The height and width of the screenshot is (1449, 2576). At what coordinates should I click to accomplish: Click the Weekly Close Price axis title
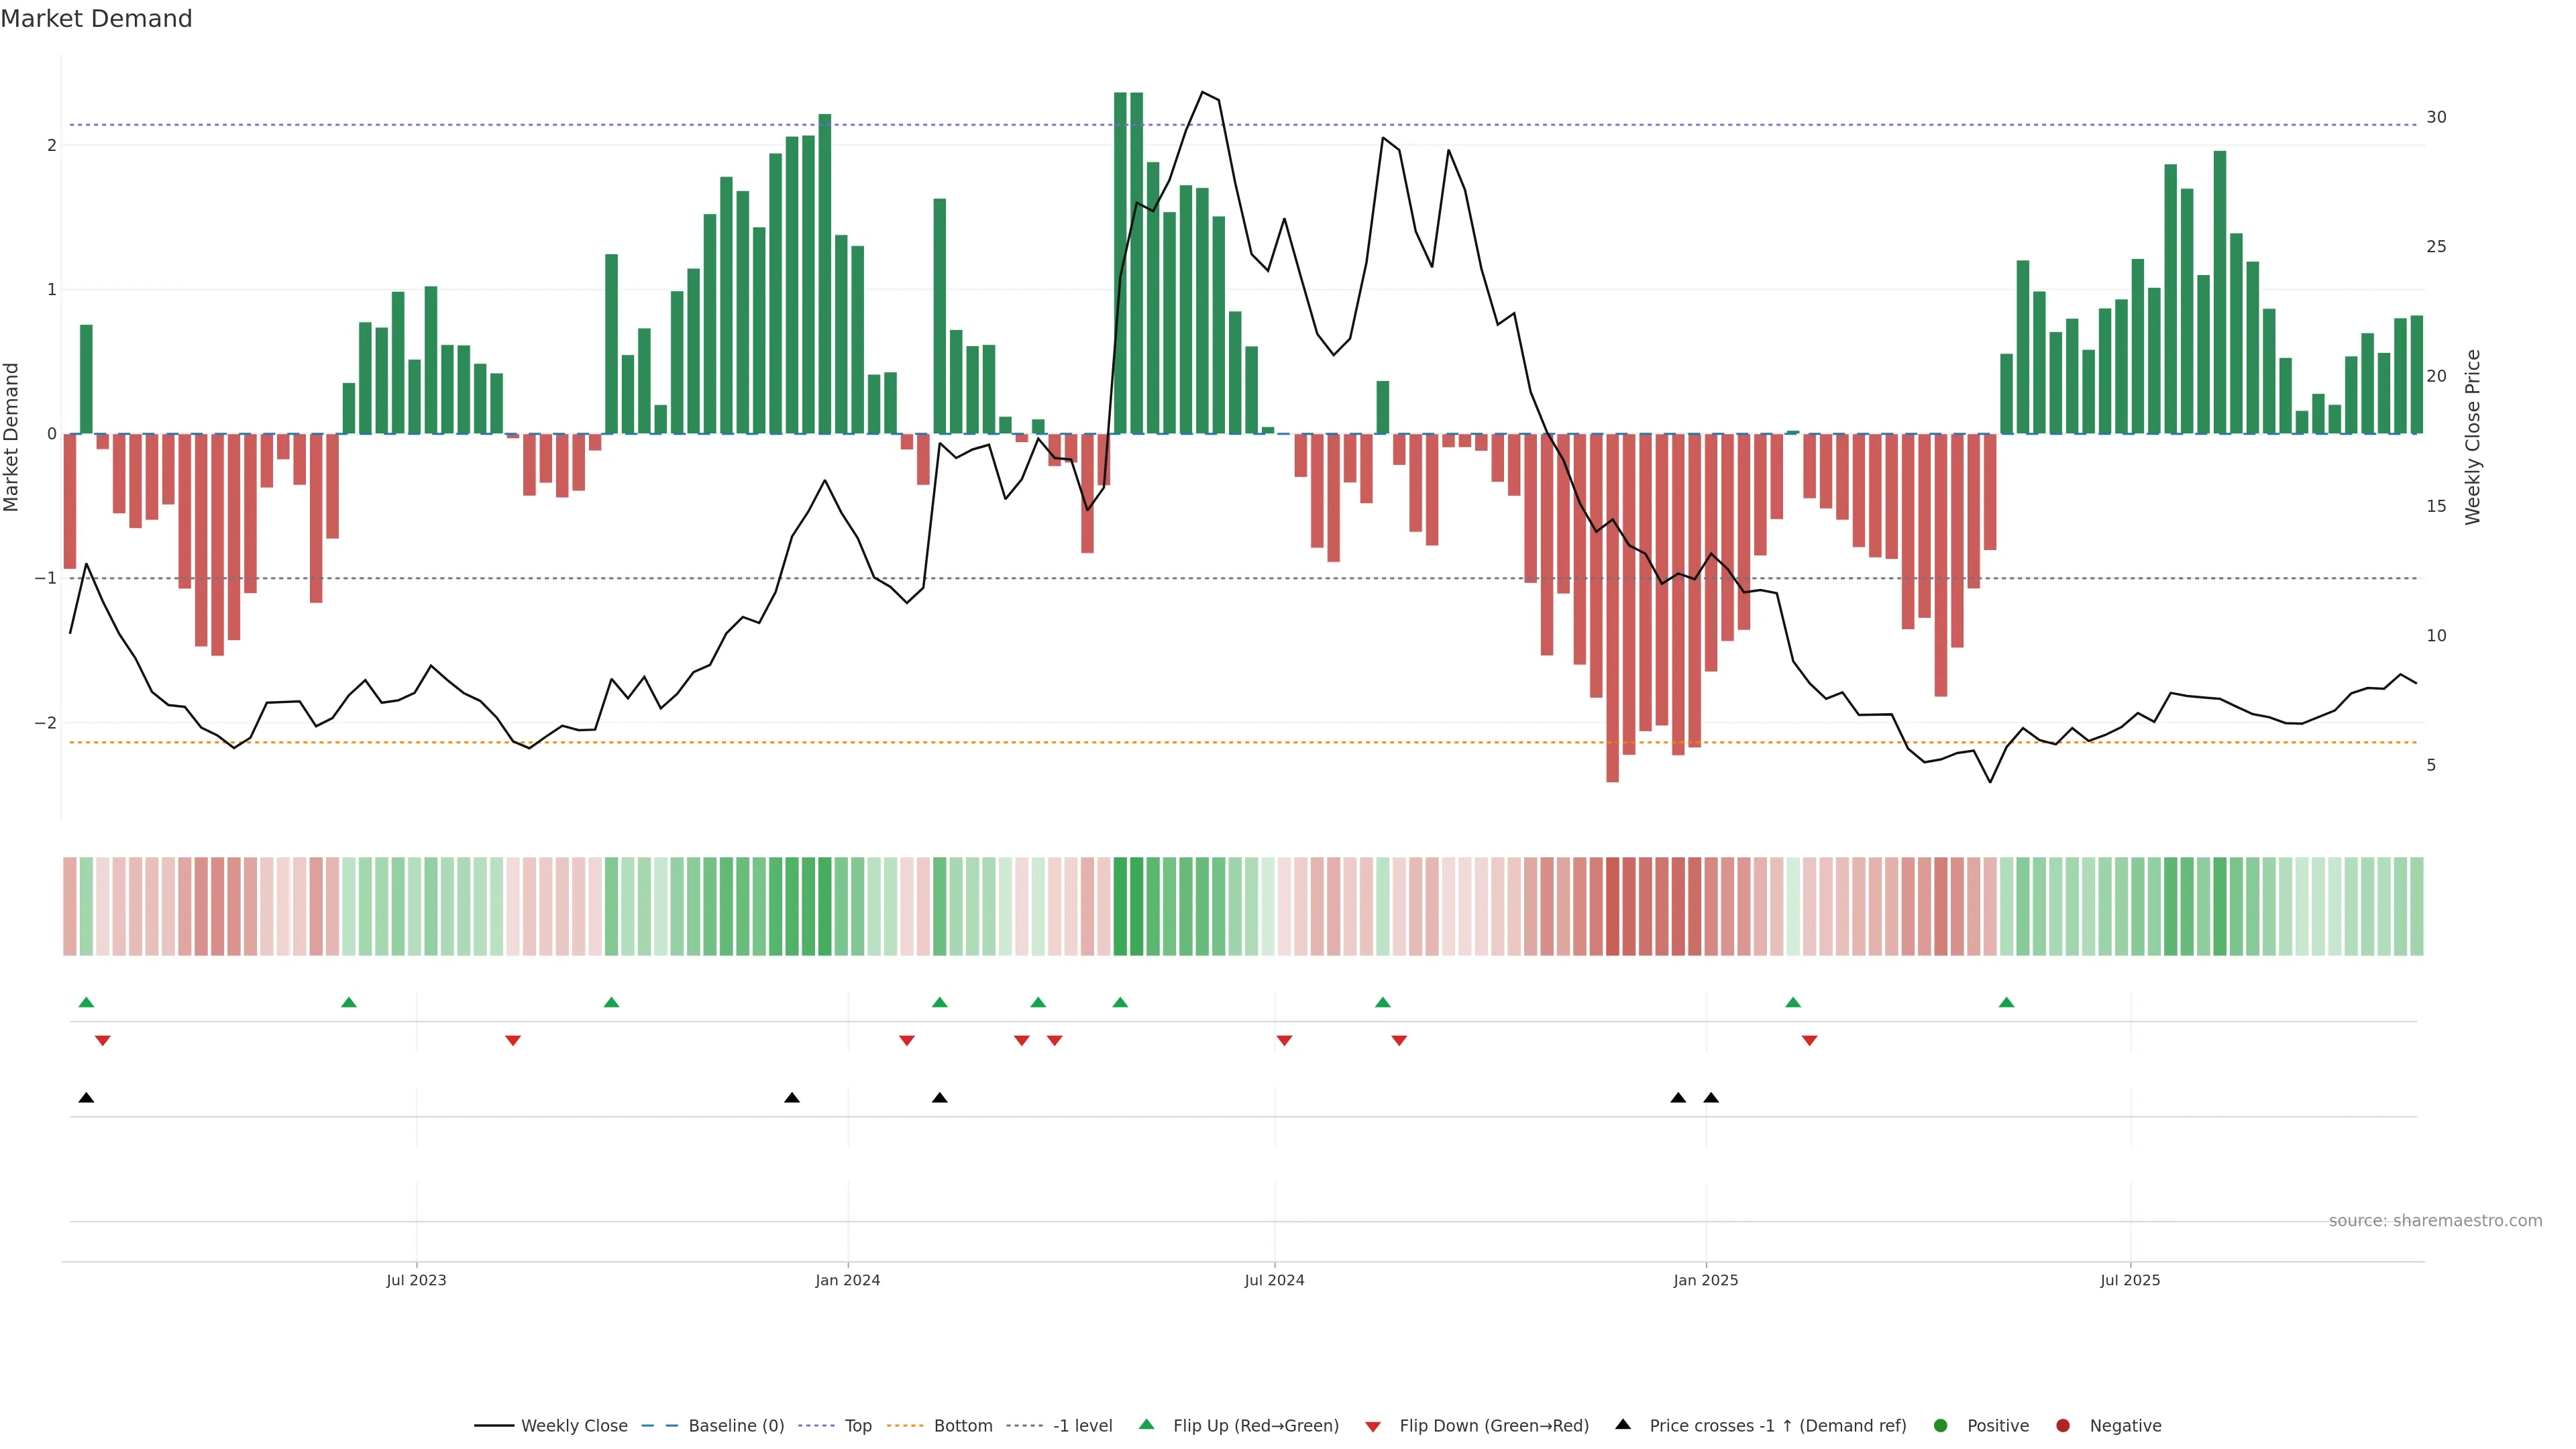[x=2472, y=437]
